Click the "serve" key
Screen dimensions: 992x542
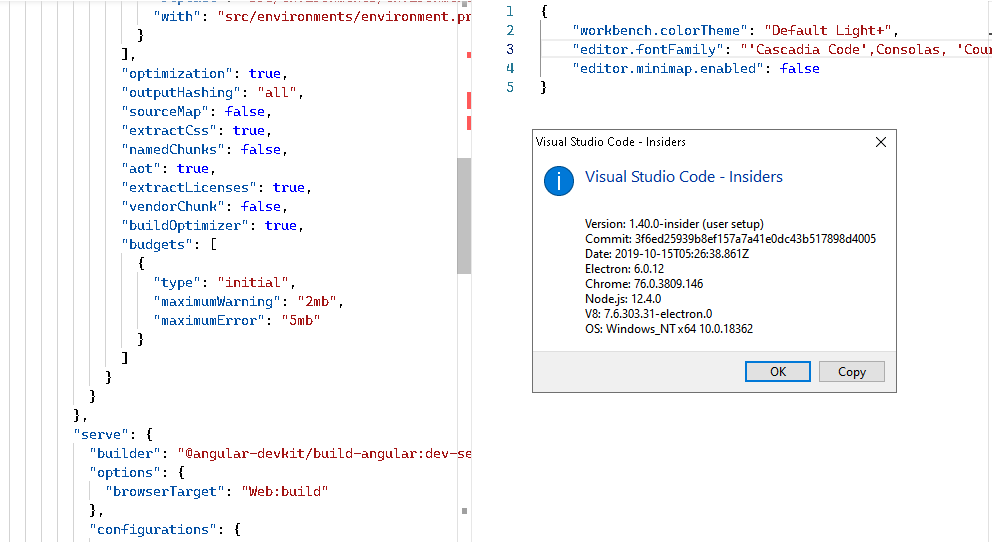101,434
